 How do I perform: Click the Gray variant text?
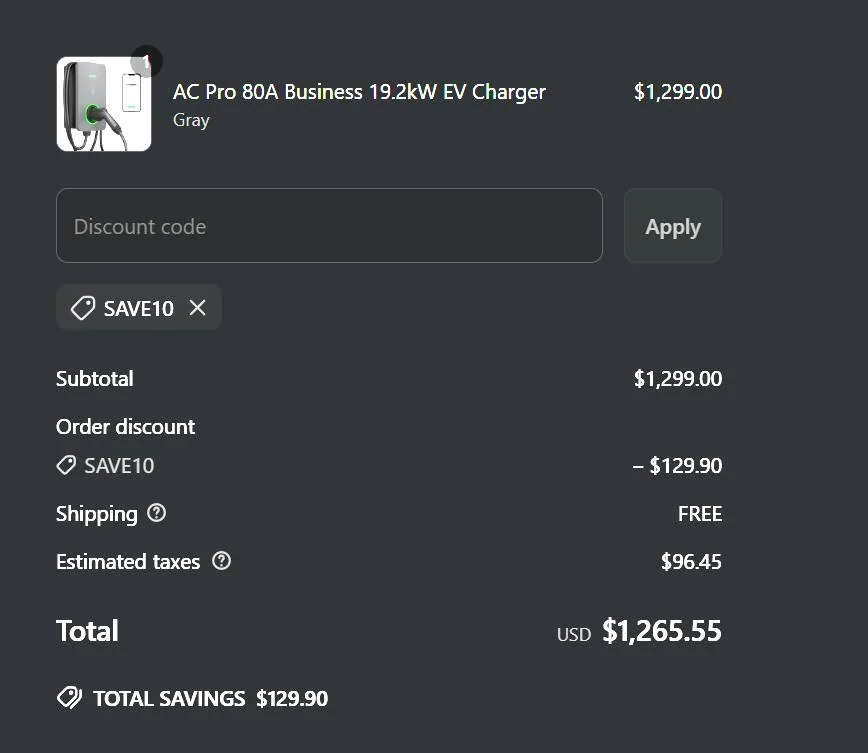(191, 120)
